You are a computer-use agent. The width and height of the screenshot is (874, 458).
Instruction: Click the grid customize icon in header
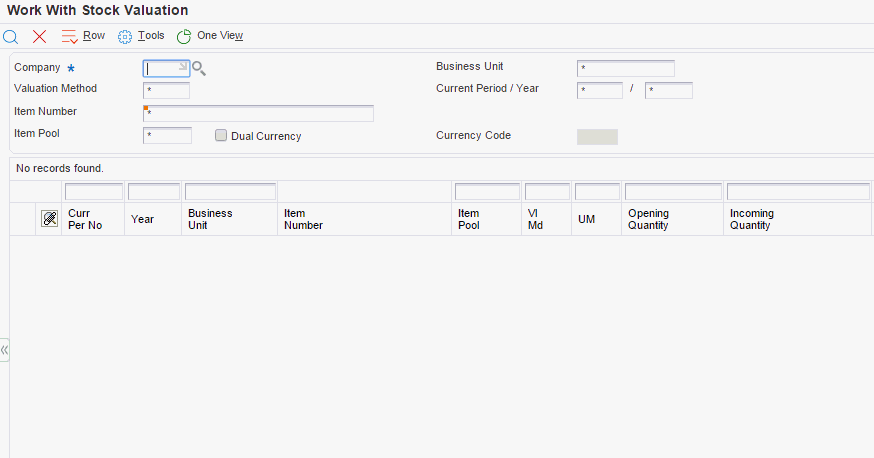click(49, 219)
